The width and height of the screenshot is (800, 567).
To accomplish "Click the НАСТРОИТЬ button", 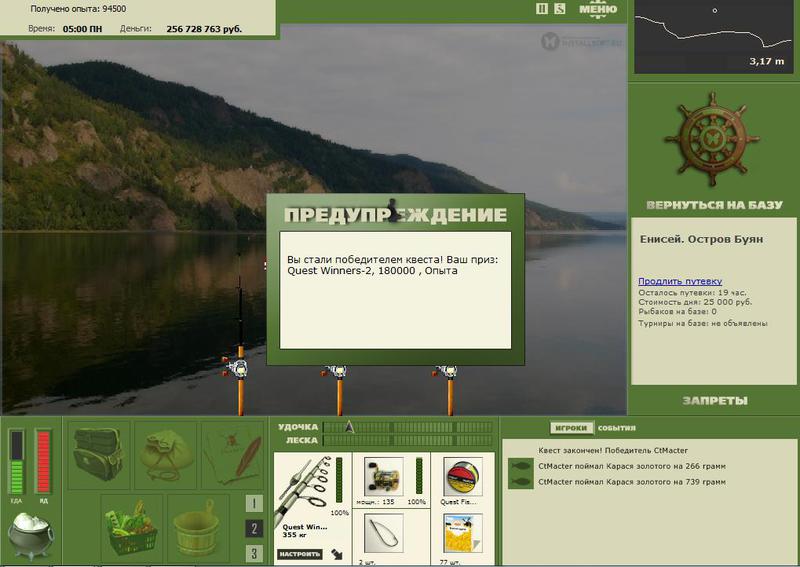I will pos(299,554).
